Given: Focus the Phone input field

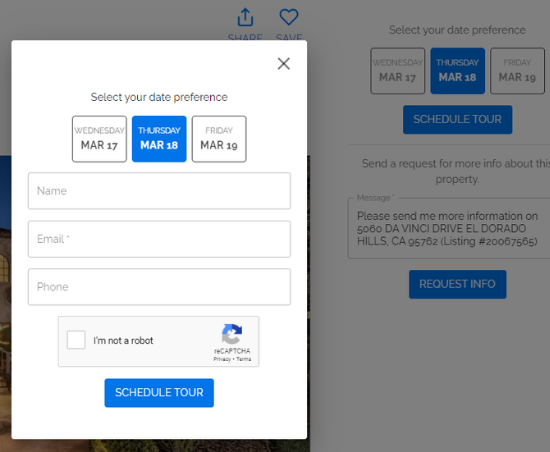Looking at the screenshot, I should click(159, 287).
